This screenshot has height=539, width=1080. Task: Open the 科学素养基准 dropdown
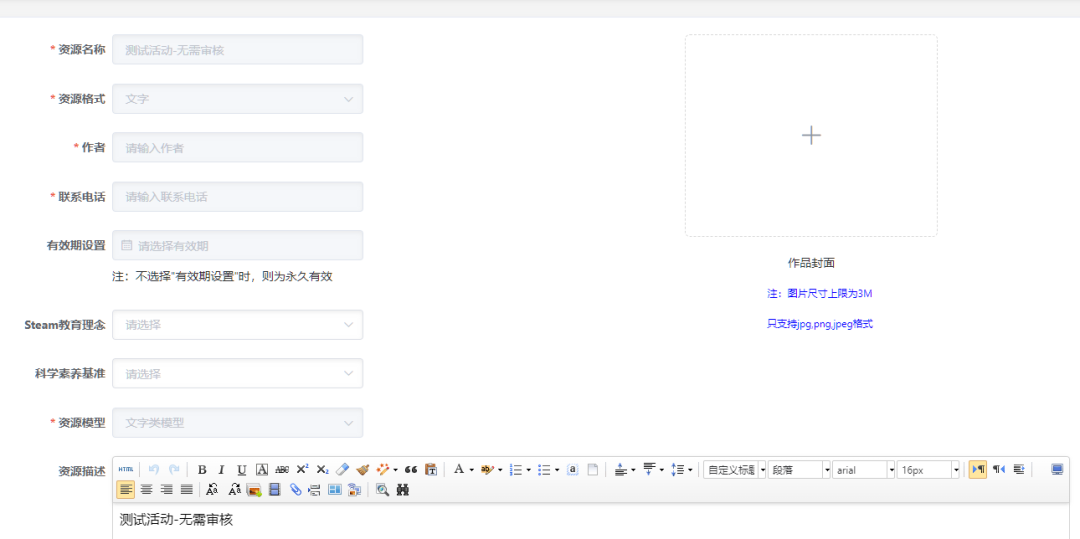coord(237,374)
